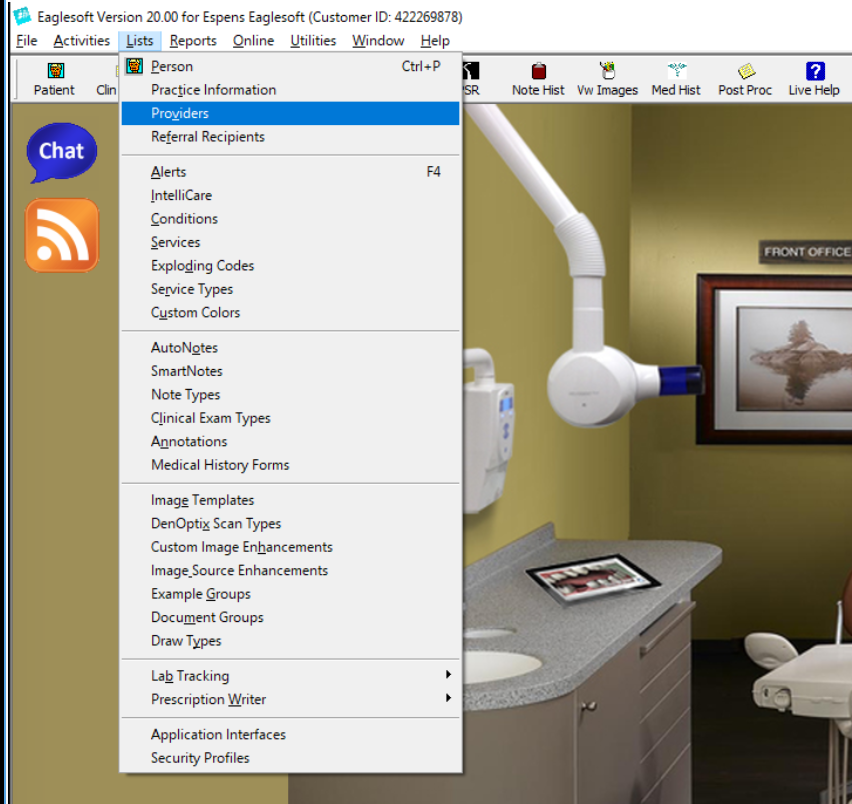Viewport: 852px width, 804px height.
Task: Close the open Lists menu
Action: (x=140, y=41)
